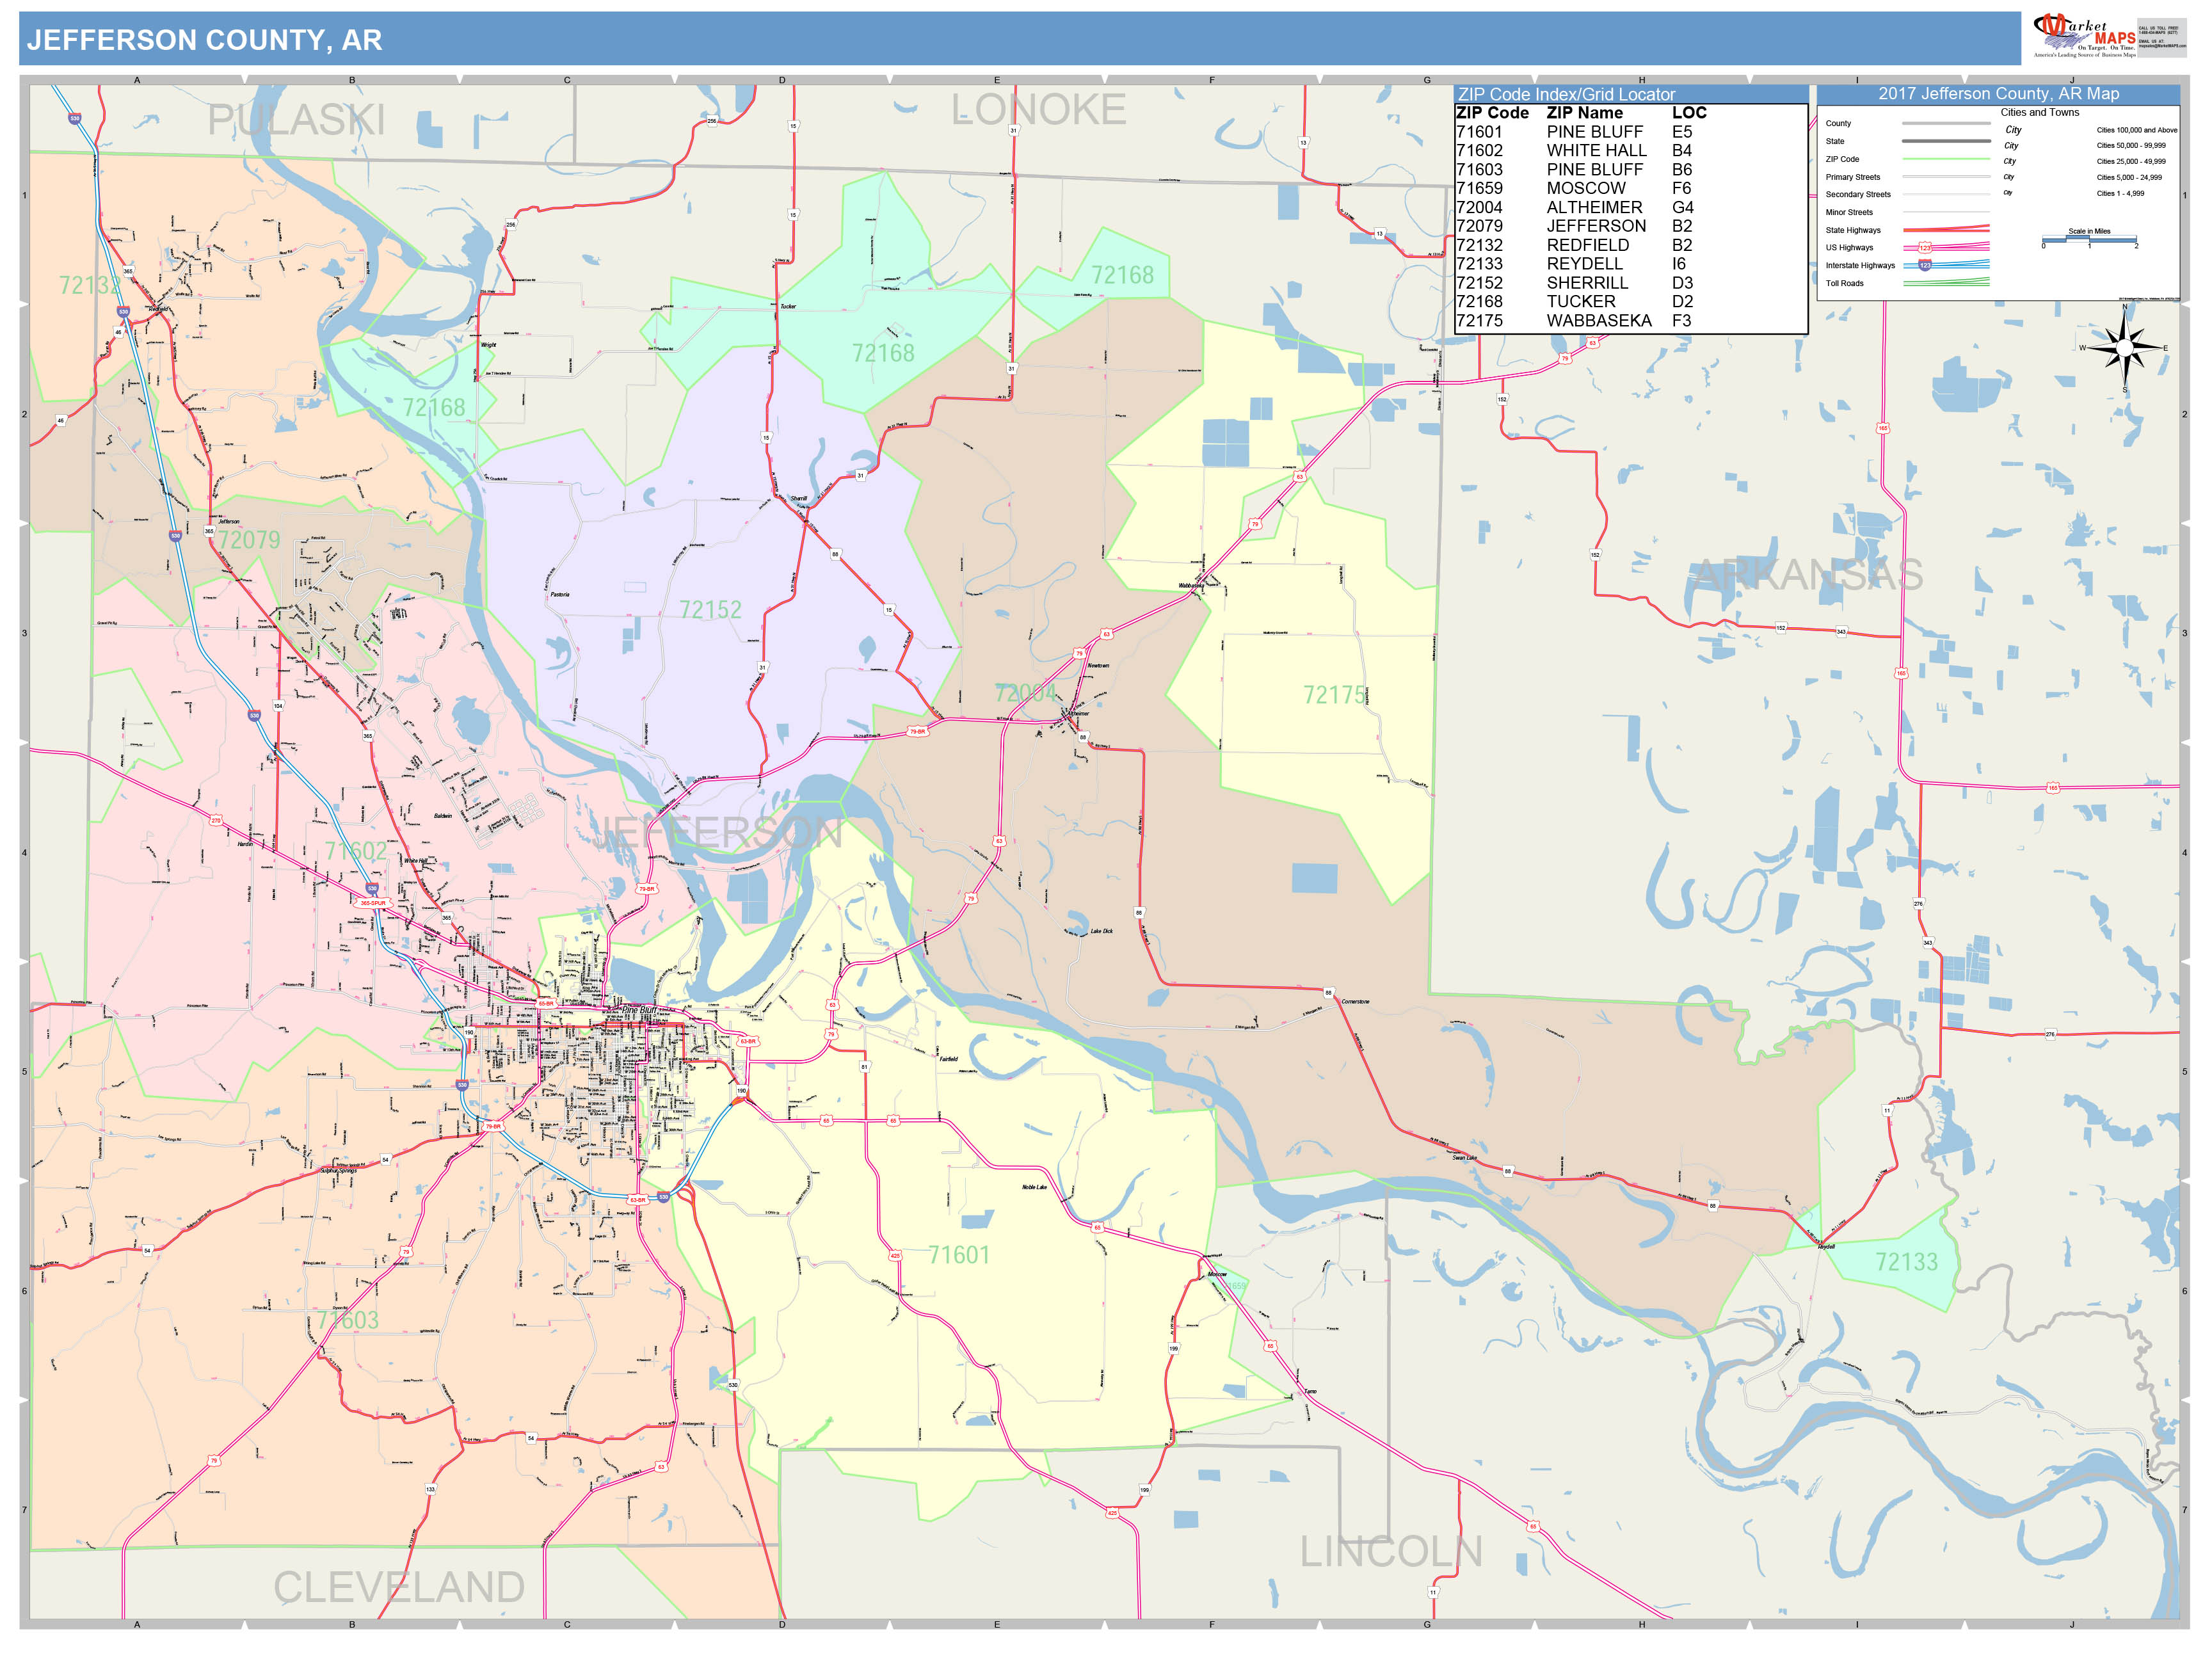Click the Interstate Highways shield symbol in legend
The image size is (2212, 1659).
tap(1926, 266)
